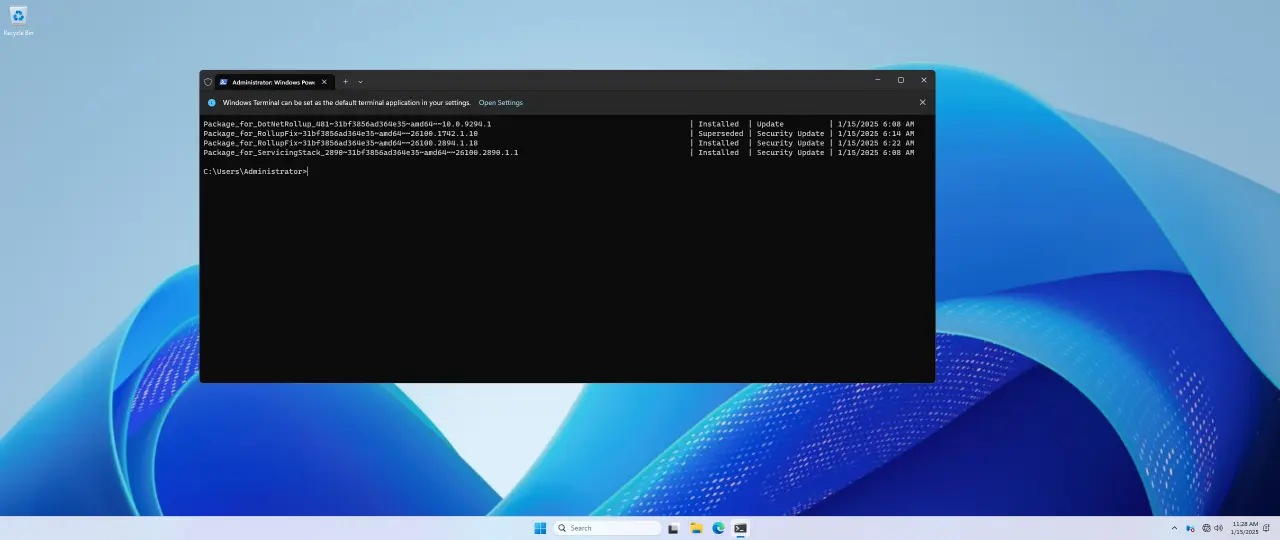This screenshot has width=1280, height=540.
Task: Open Task View from the taskbar
Action: [x=674, y=528]
